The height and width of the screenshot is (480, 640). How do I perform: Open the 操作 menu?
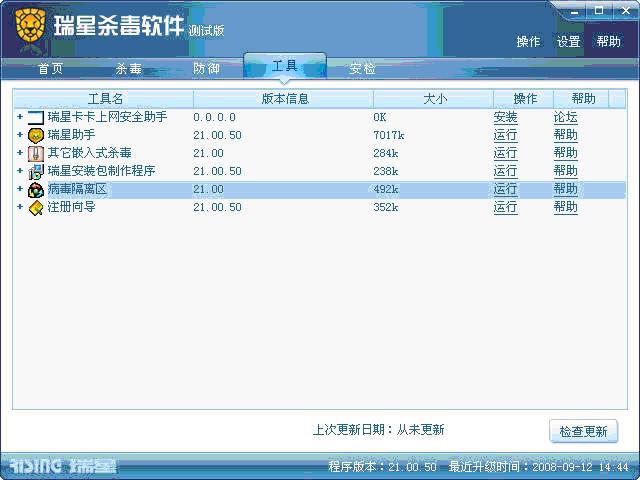click(x=528, y=41)
